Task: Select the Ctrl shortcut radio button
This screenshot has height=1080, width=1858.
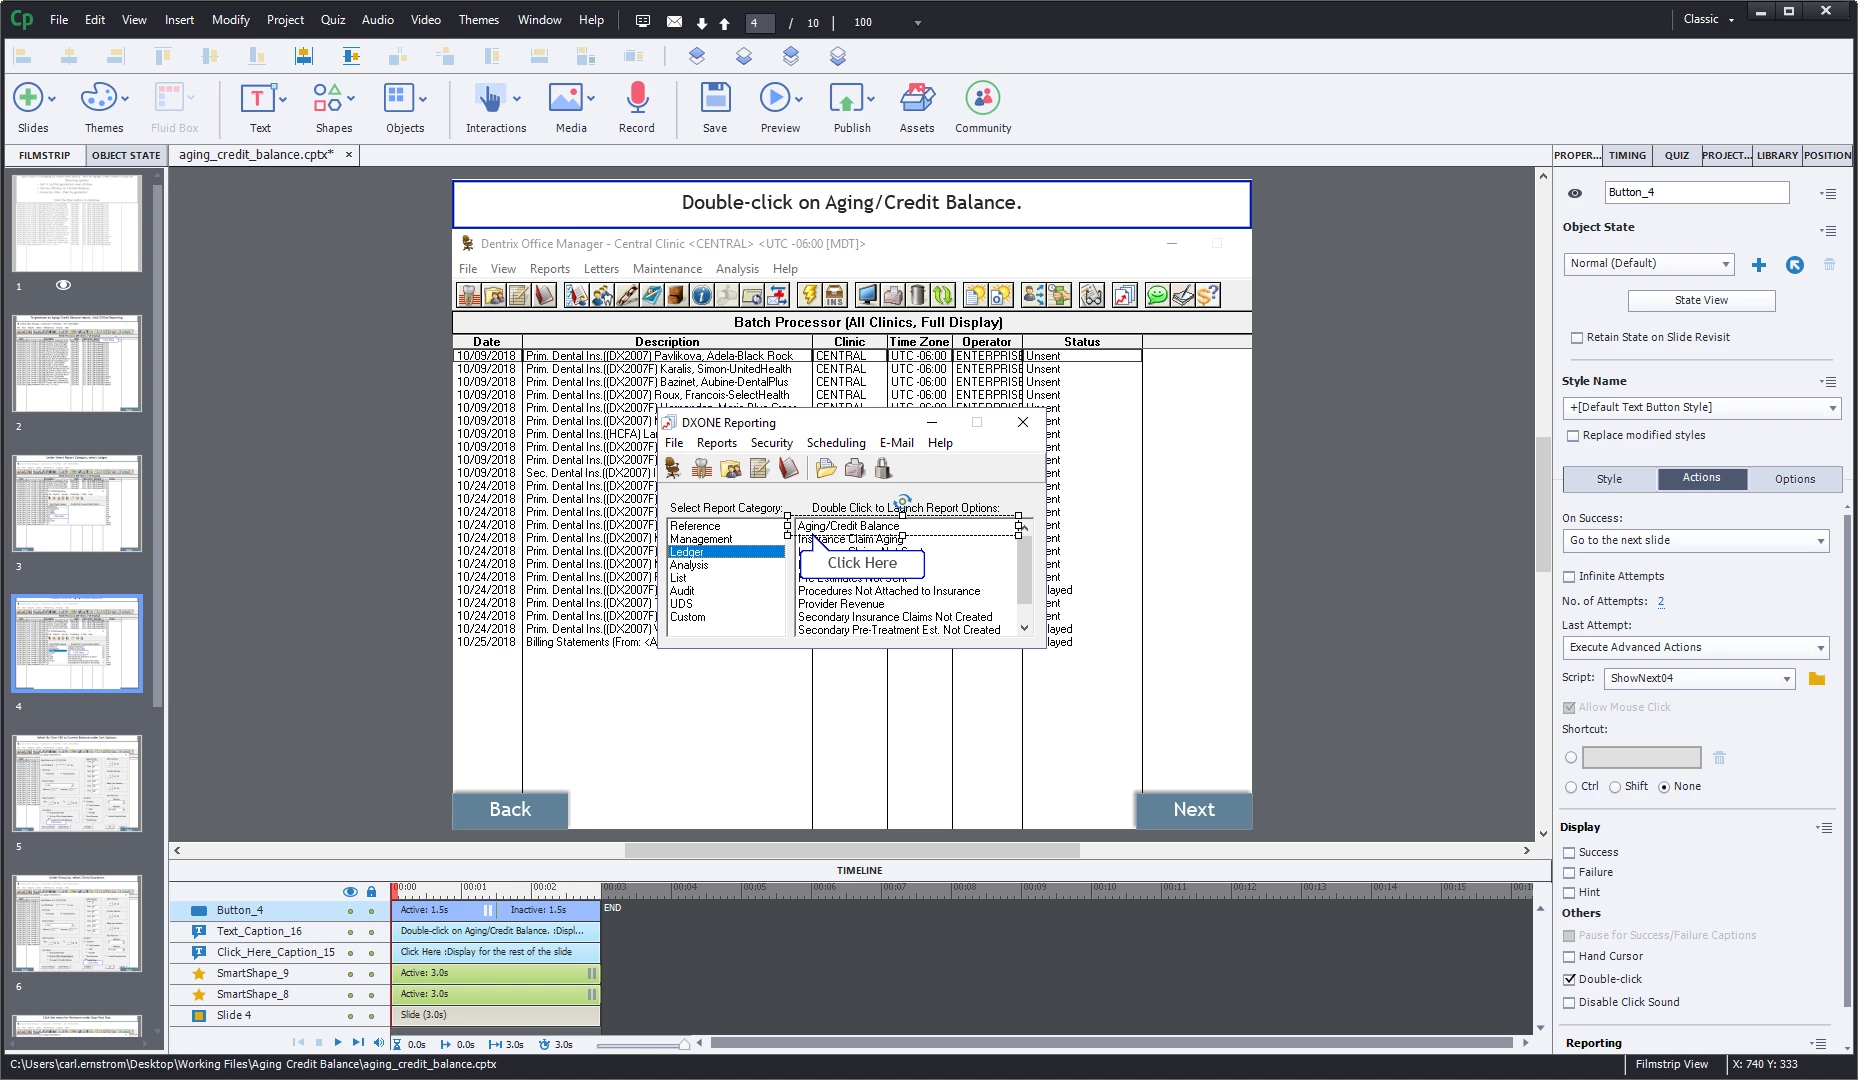Action: point(1571,787)
